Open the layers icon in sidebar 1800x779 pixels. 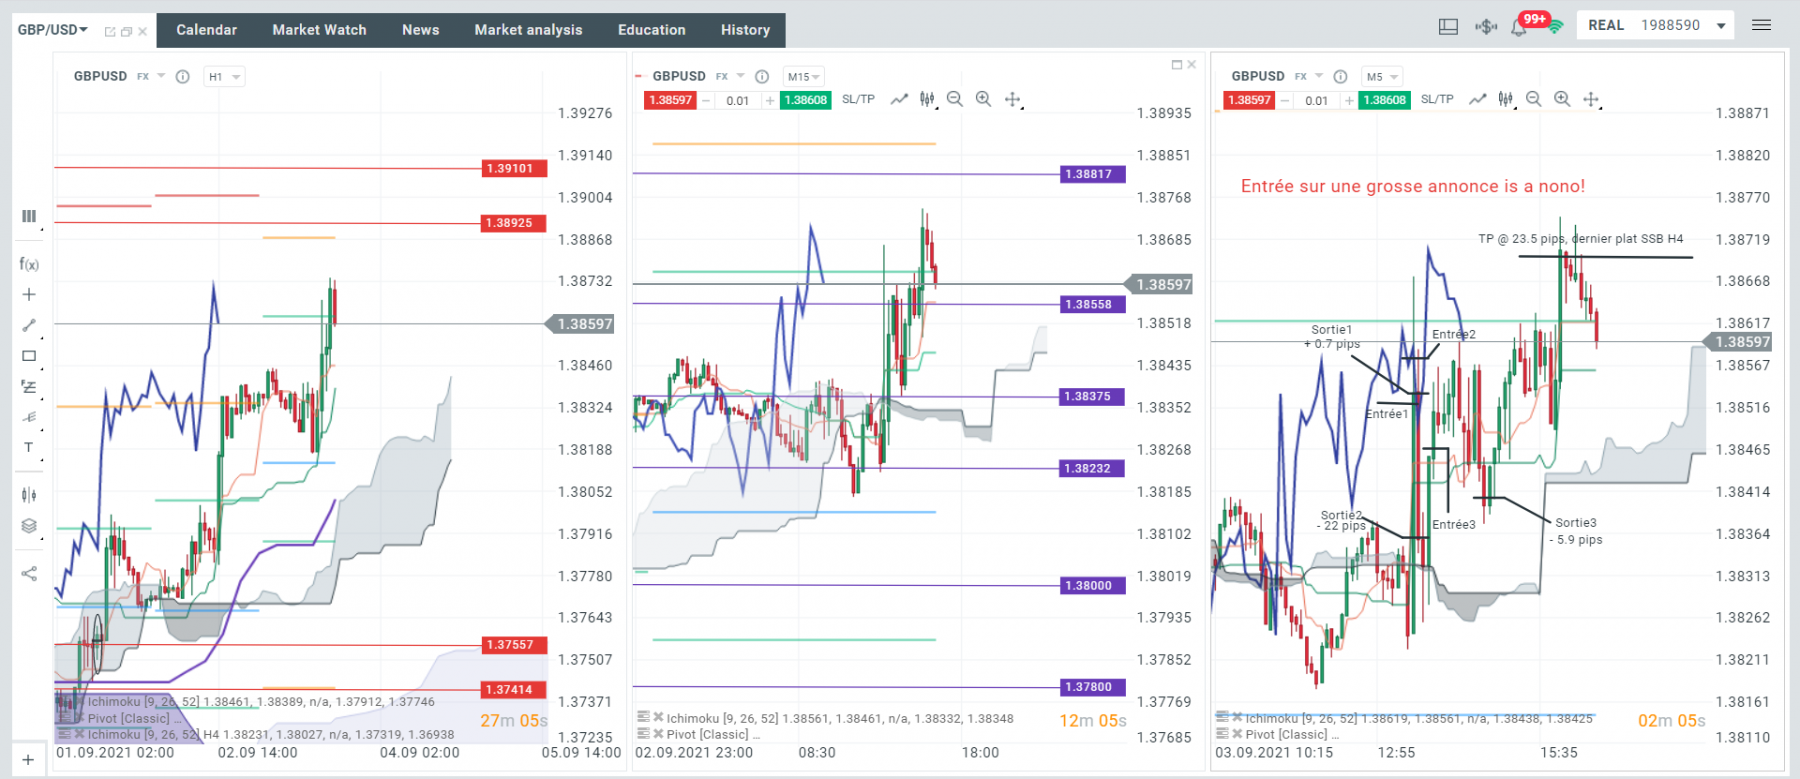click(x=29, y=526)
